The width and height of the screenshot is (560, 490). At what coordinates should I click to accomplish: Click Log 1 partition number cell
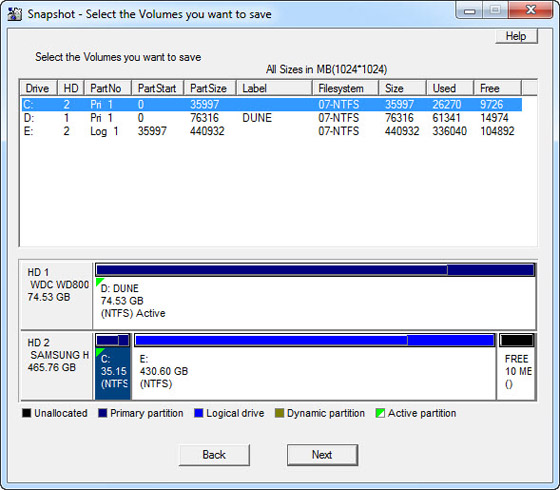coord(104,131)
